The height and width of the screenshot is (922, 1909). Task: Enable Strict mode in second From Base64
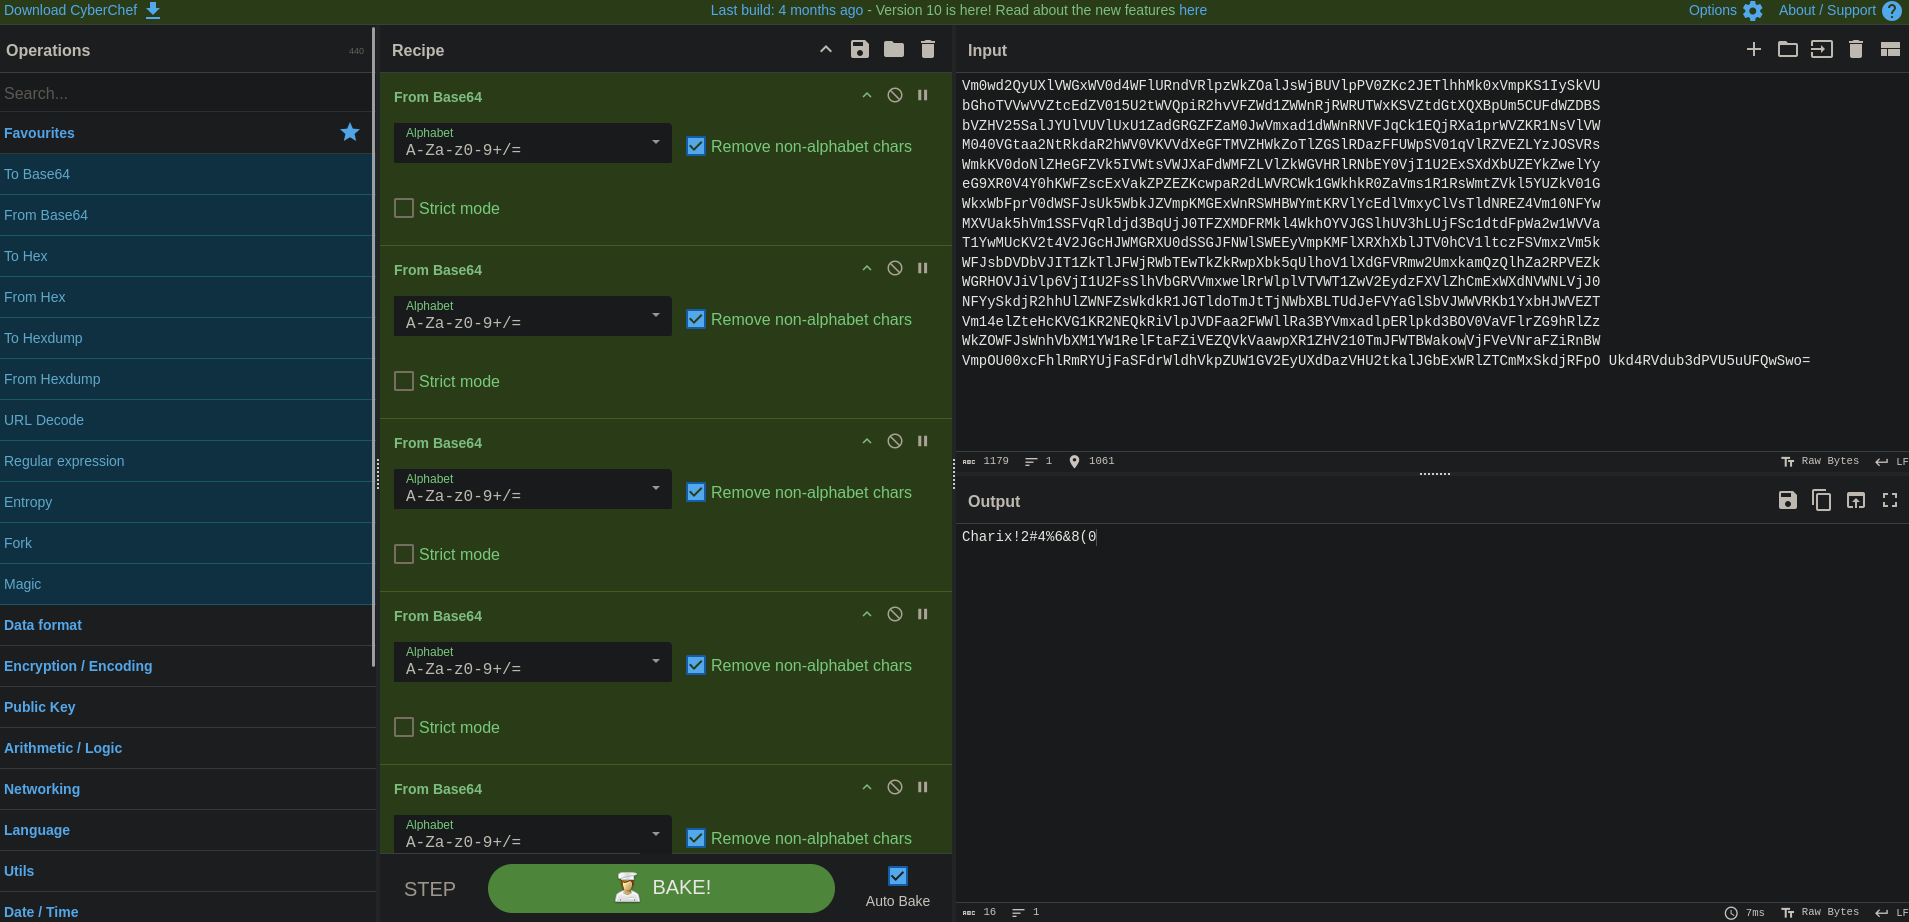(x=404, y=381)
